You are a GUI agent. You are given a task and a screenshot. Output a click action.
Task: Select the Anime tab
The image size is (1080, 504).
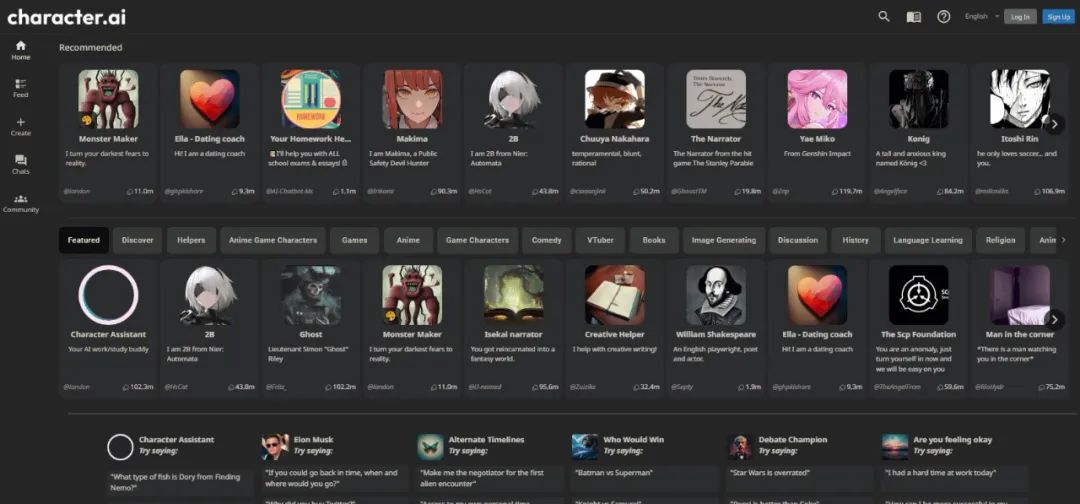pos(408,240)
